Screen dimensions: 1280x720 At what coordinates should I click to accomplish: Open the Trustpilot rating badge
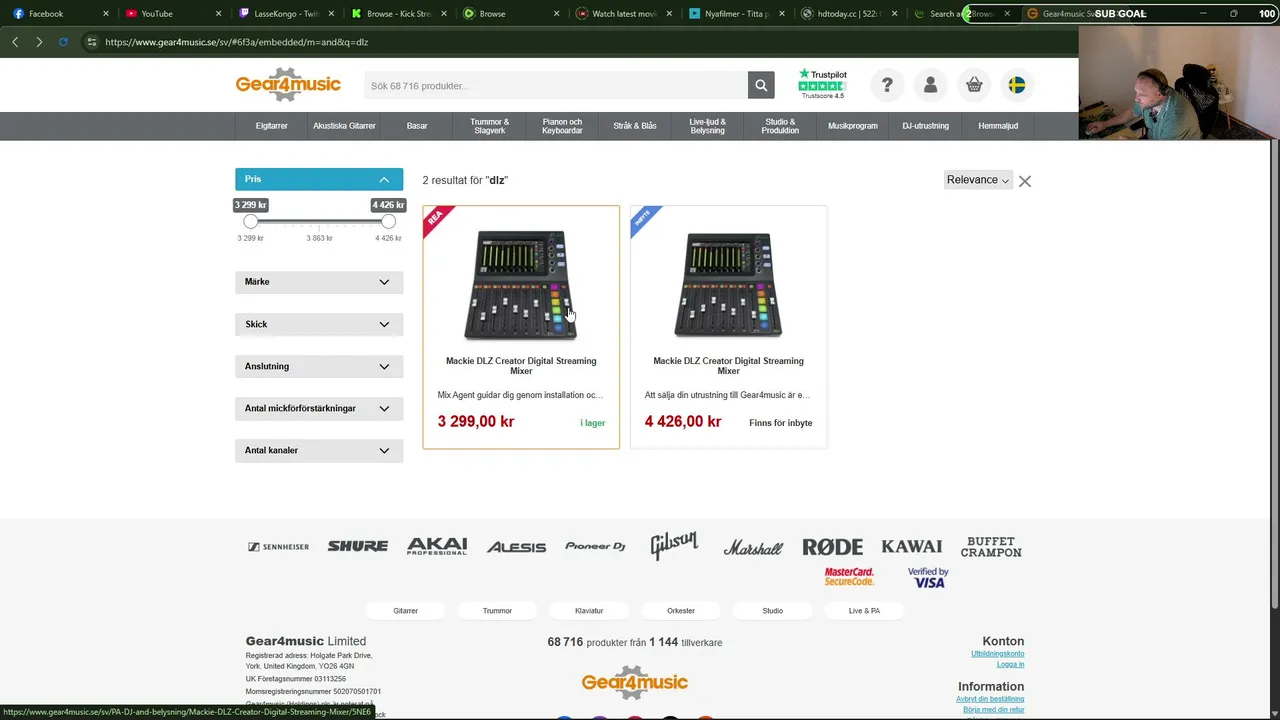point(822,84)
